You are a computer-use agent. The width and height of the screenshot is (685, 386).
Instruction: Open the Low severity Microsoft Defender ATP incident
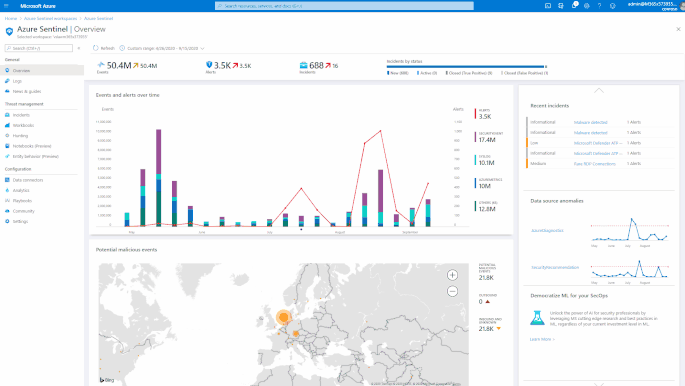pyautogui.click(x=598, y=143)
